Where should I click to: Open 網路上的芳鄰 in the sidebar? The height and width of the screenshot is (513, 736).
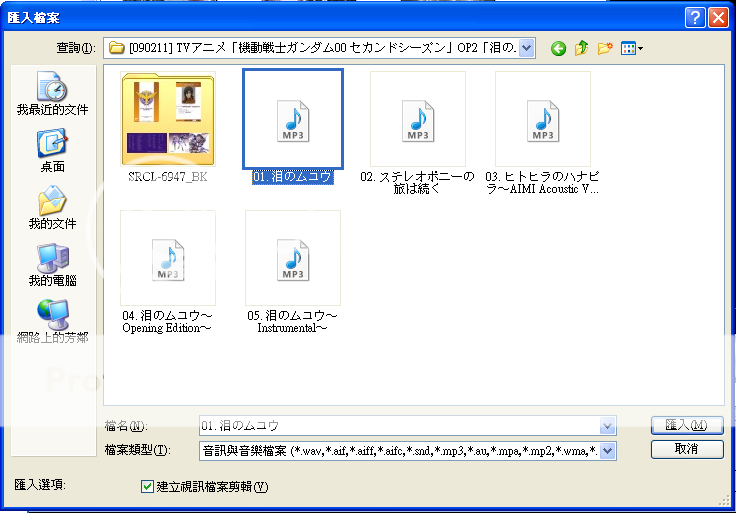click(53, 321)
